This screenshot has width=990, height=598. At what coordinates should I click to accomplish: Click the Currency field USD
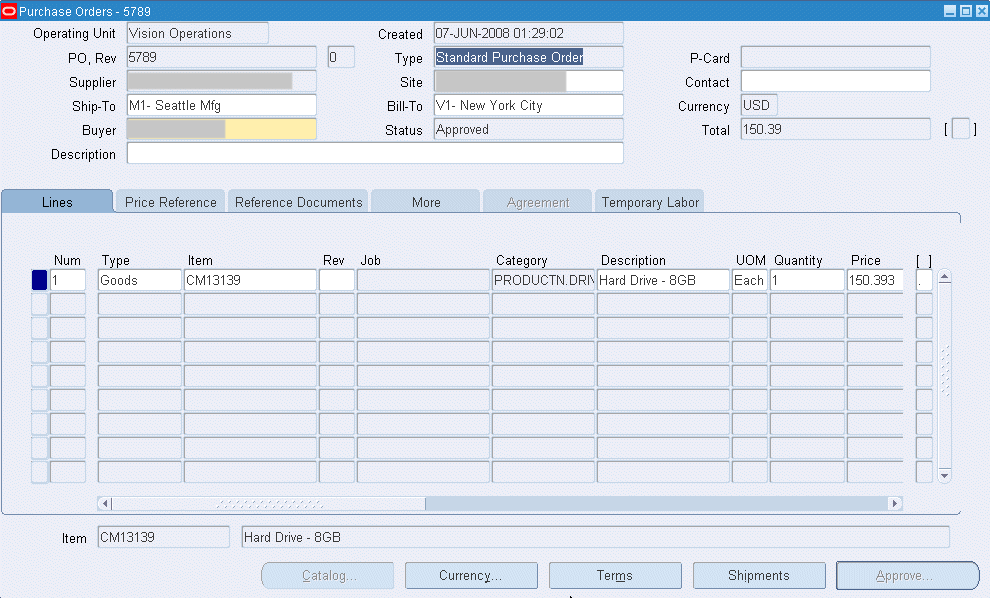759,105
